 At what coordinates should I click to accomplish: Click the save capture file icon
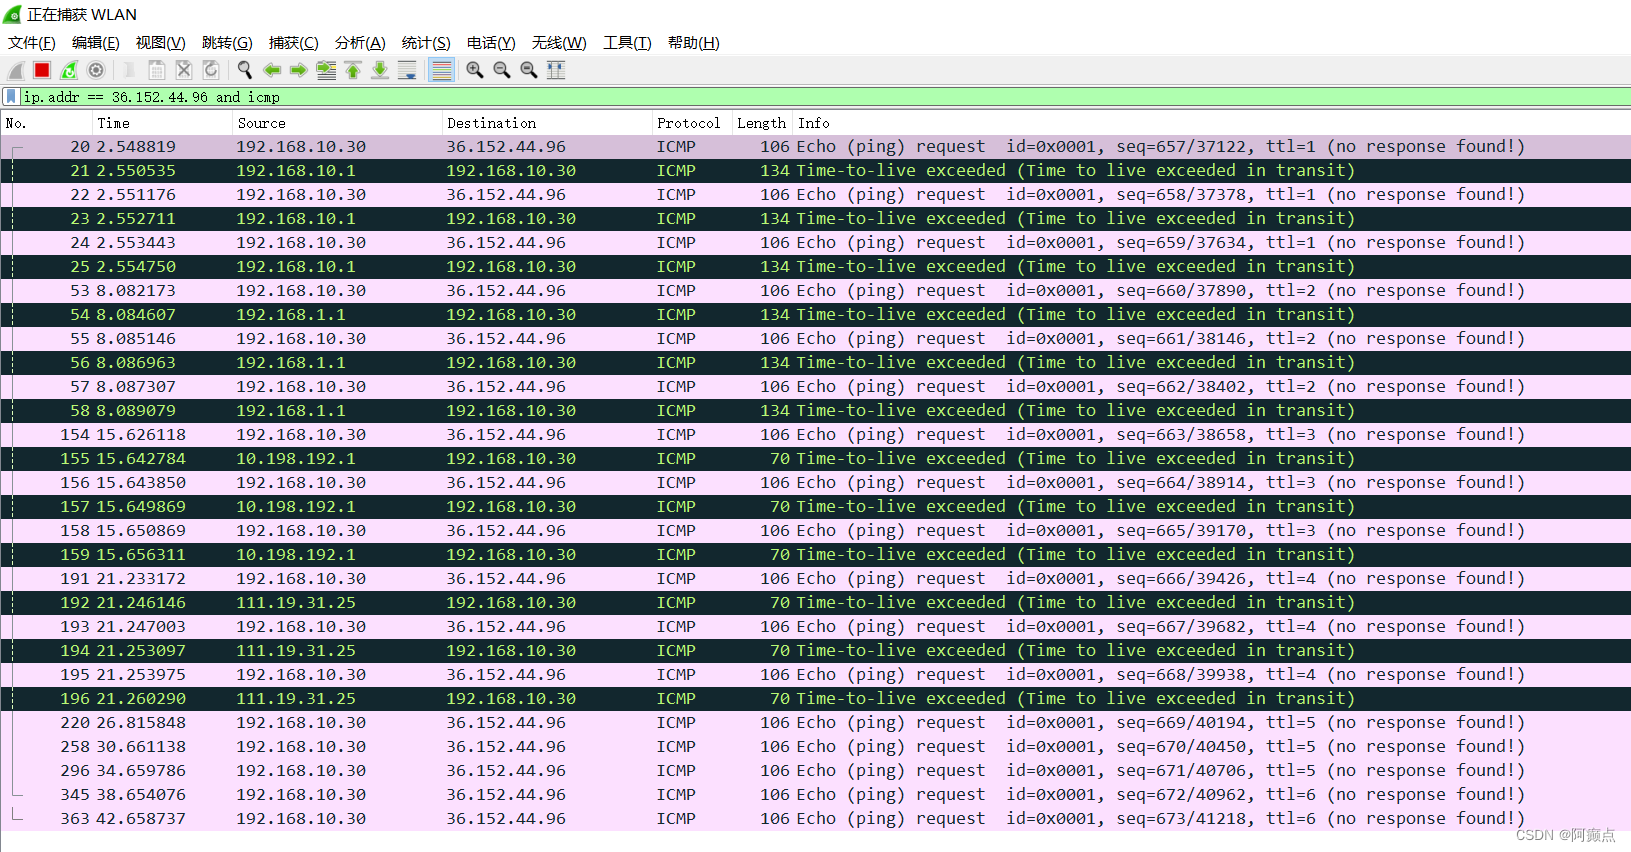coord(157,70)
